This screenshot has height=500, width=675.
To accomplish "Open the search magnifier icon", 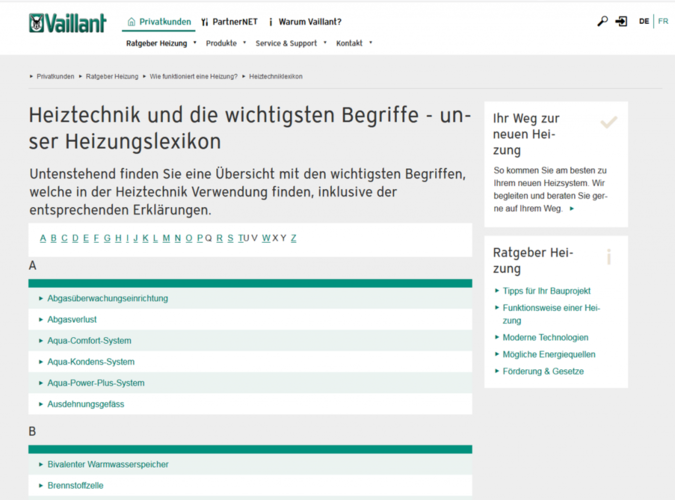I will 602,21.
